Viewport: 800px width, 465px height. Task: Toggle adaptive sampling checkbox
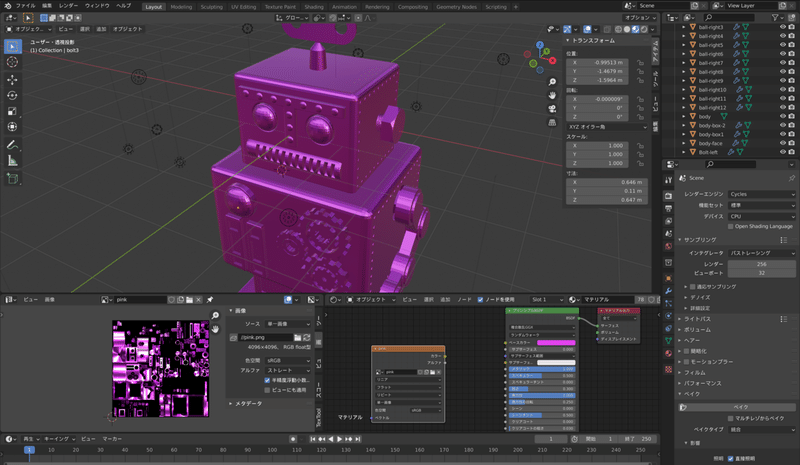[x=692, y=287]
